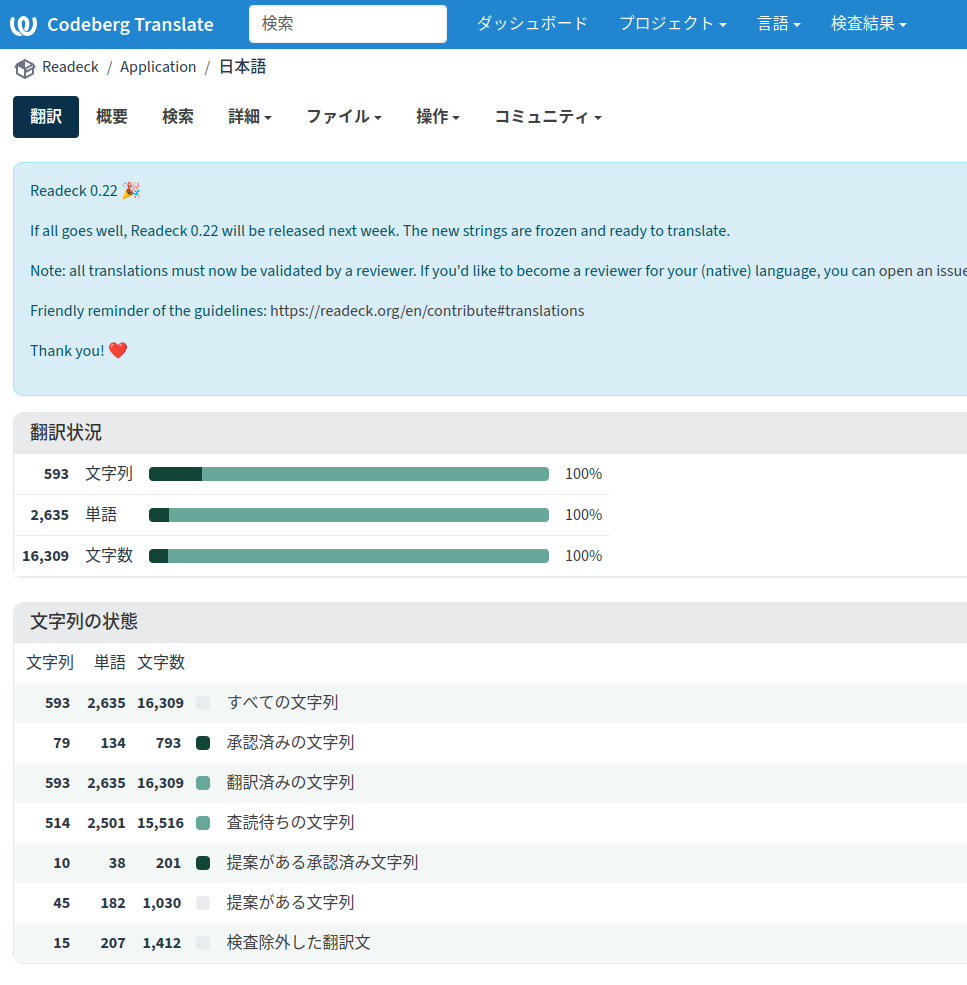Click the Codeberg Translate logo icon
Viewport: 967px width, 985px height.
(x=24, y=24)
